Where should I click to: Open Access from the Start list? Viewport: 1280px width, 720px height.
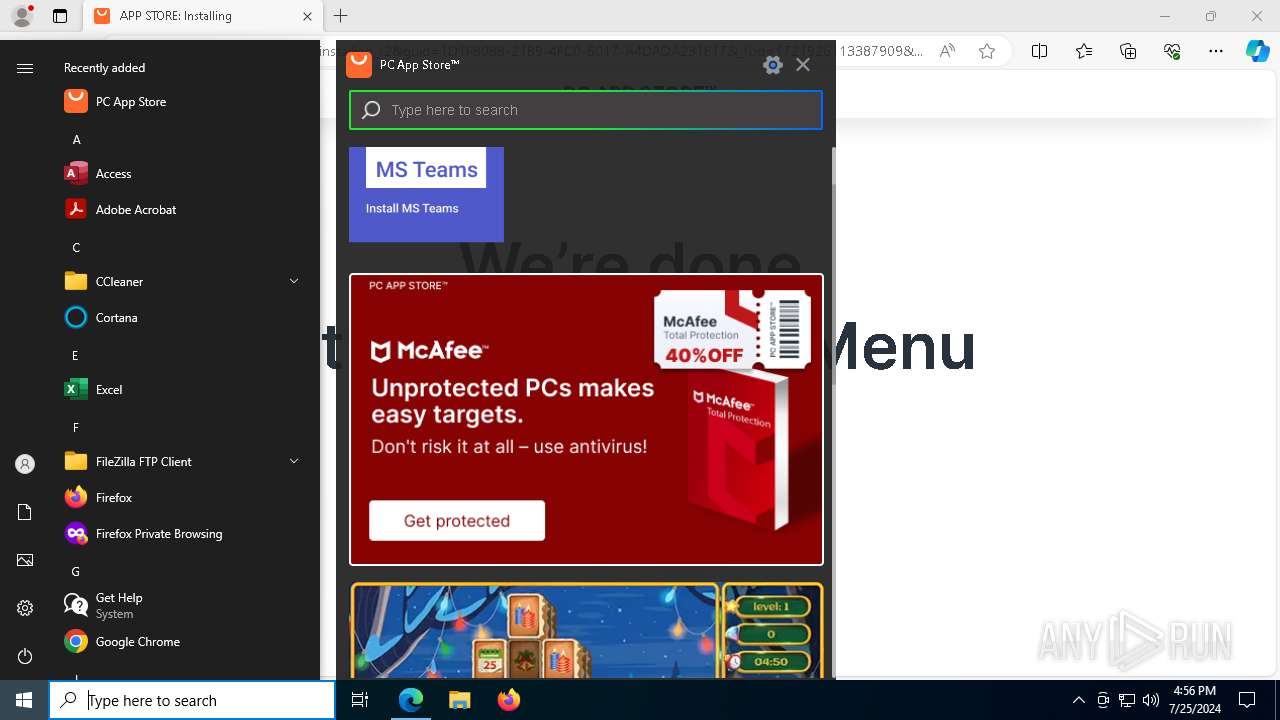coord(184,174)
